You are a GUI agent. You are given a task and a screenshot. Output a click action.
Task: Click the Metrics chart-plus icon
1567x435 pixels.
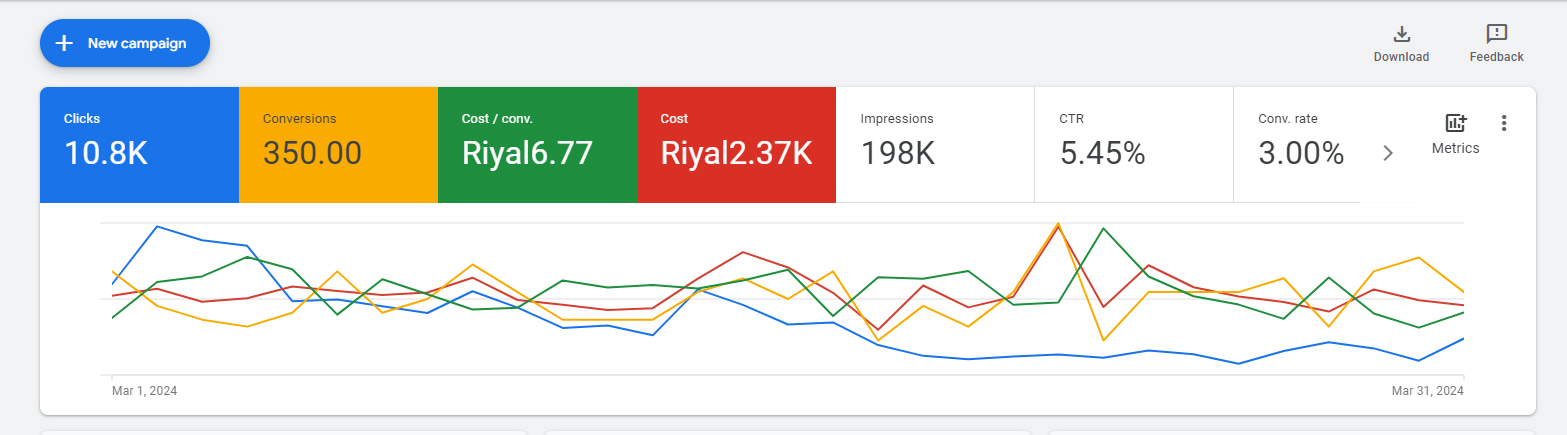coord(1455,123)
